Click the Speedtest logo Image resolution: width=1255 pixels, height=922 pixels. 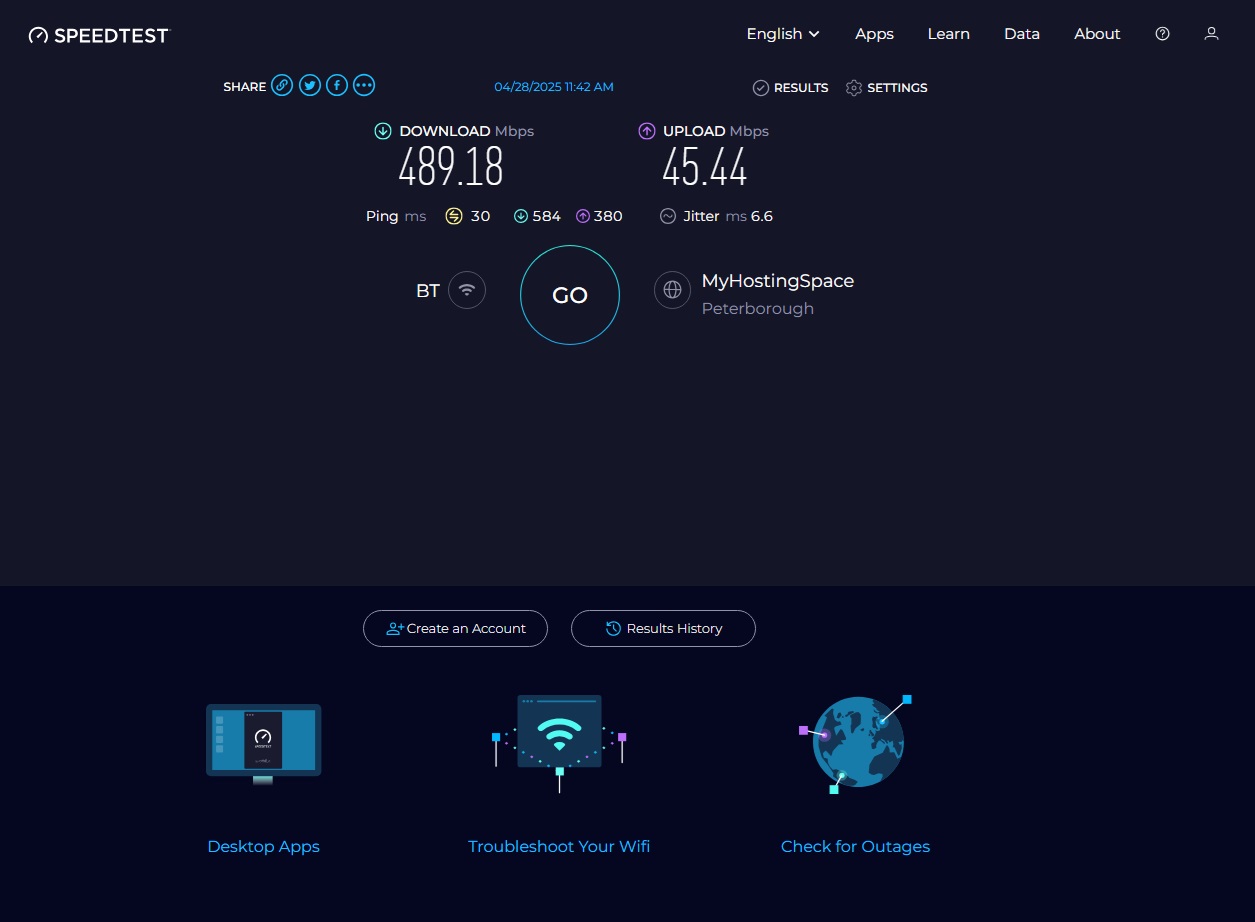pos(100,35)
